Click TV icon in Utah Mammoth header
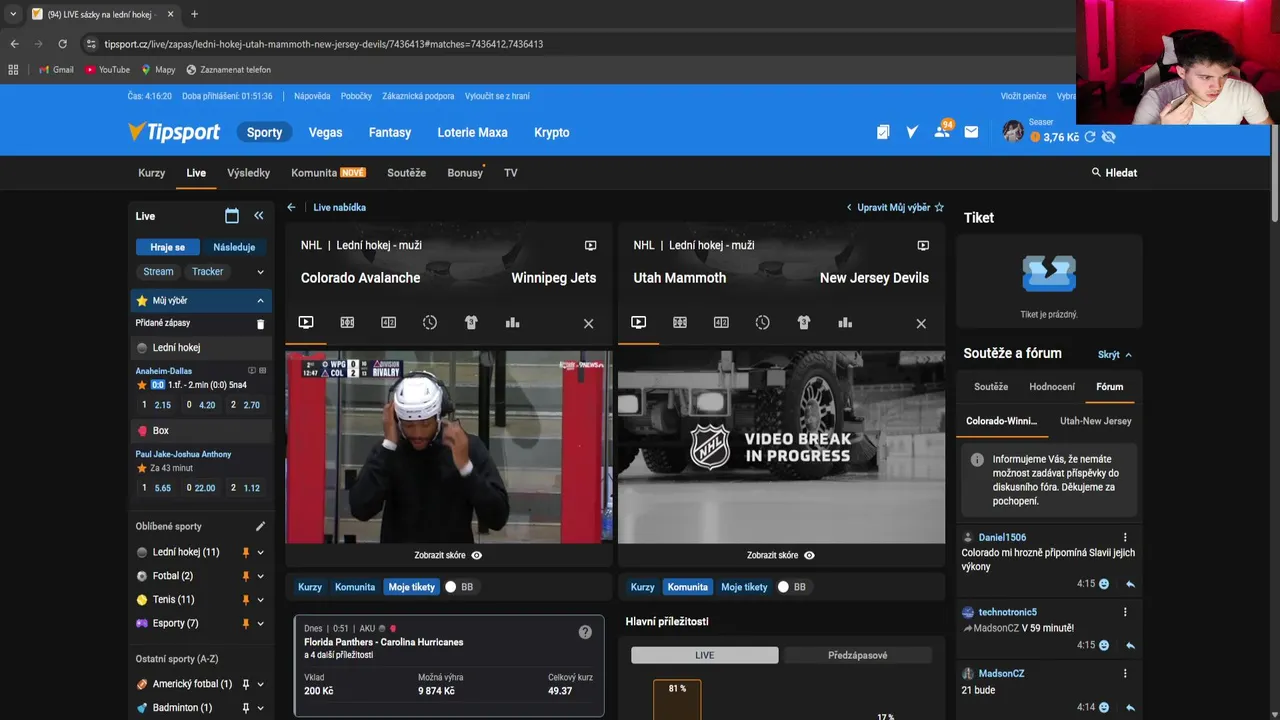This screenshot has height=720, width=1280. [923, 245]
